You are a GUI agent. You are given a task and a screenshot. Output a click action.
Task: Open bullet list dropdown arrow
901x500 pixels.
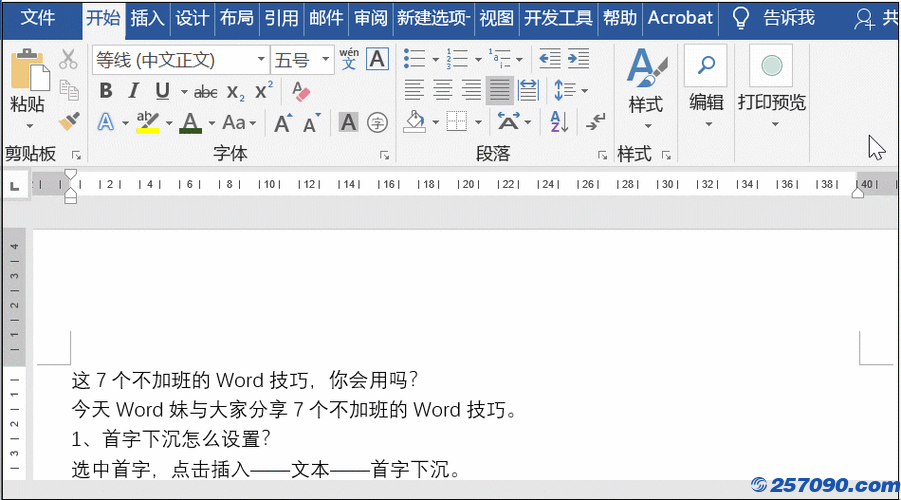click(435, 59)
